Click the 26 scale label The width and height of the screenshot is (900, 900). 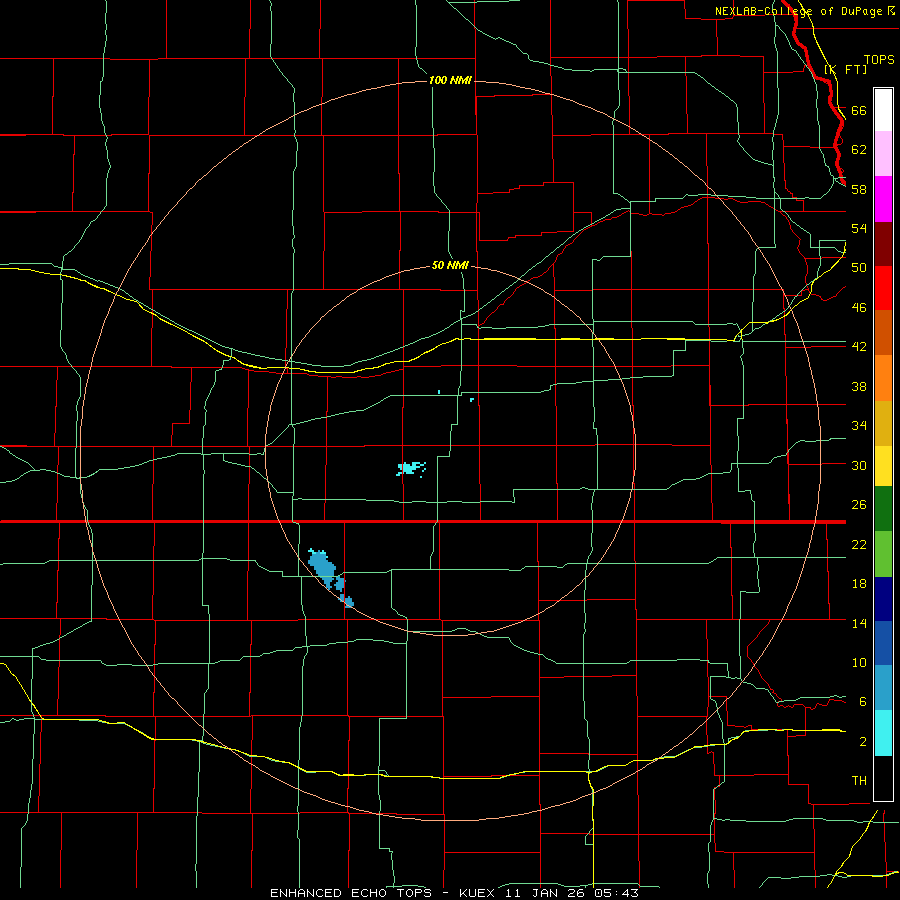(x=859, y=505)
